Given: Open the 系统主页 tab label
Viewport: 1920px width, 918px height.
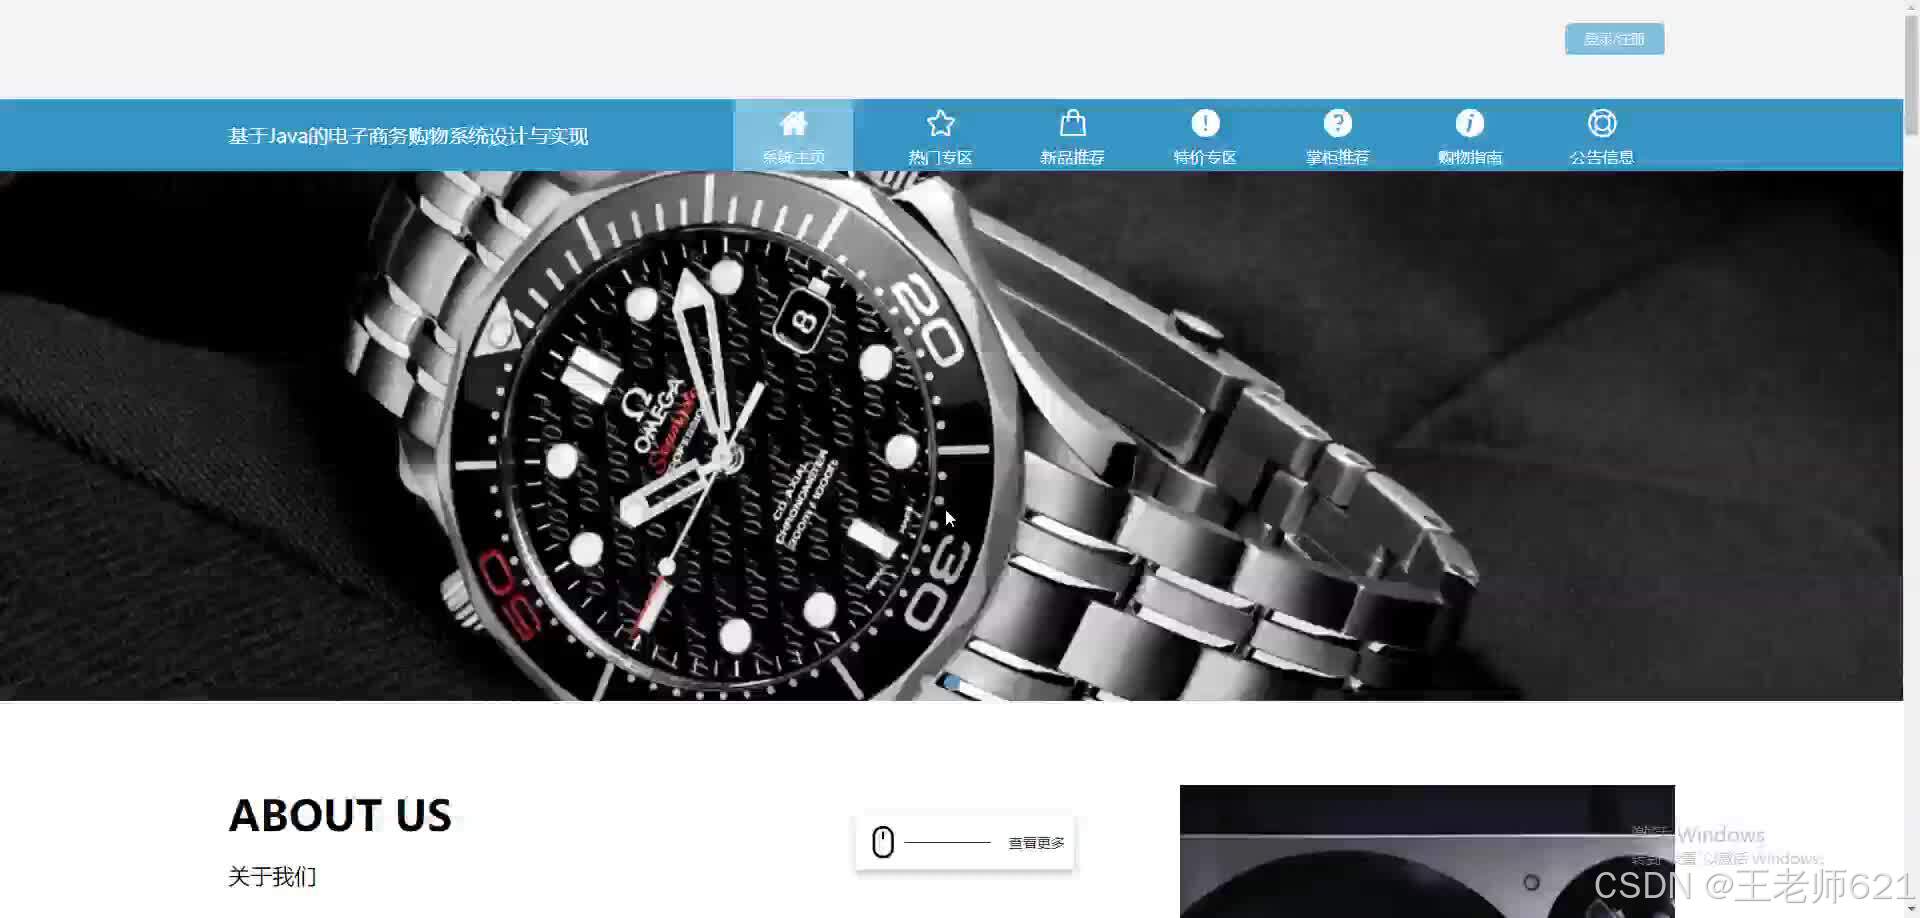Looking at the screenshot, I should point(793,157).
